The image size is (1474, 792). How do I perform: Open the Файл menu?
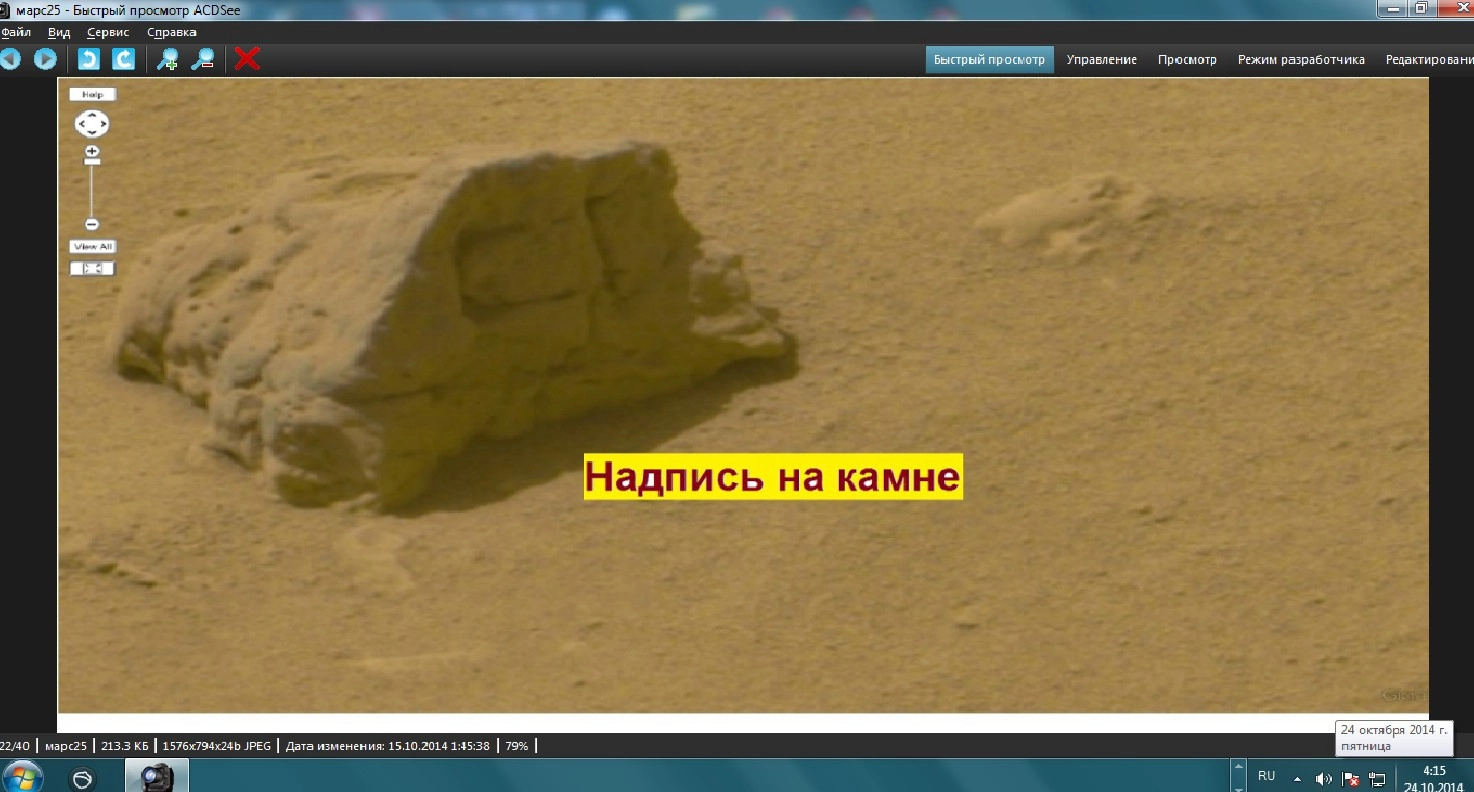coord(16,32)
